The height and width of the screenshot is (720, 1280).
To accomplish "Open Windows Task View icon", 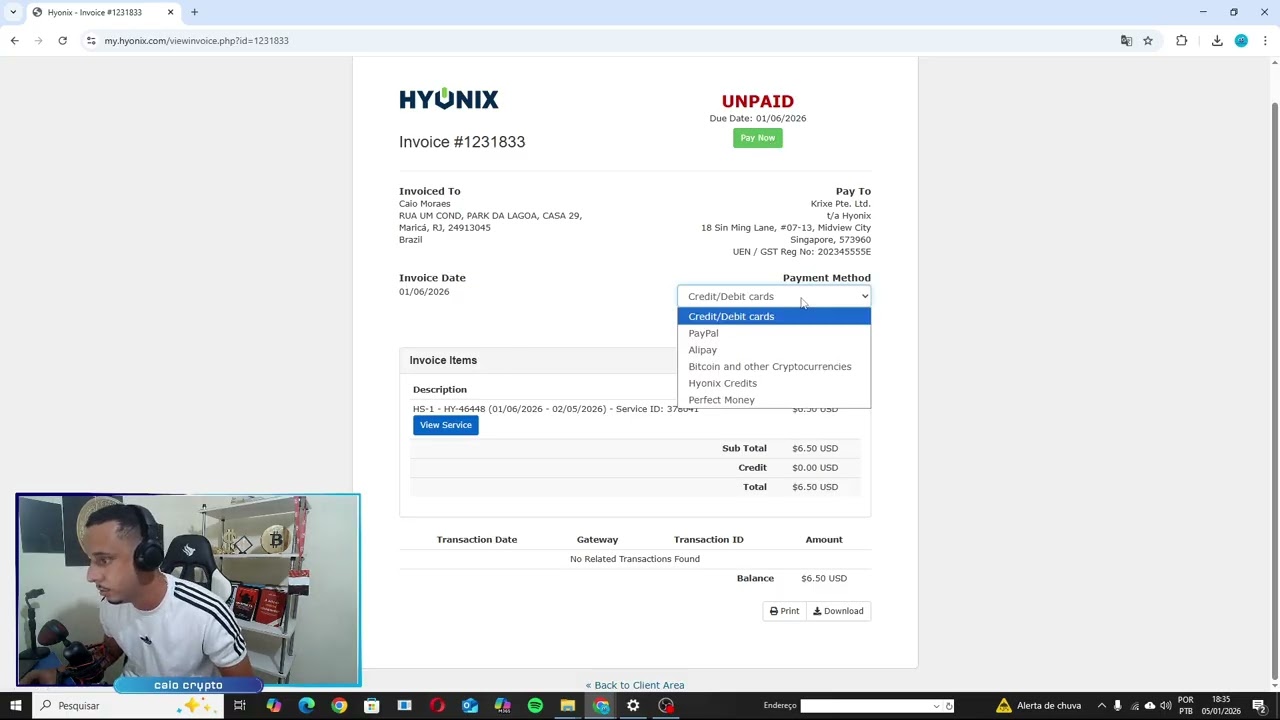I will coord(240,706).
